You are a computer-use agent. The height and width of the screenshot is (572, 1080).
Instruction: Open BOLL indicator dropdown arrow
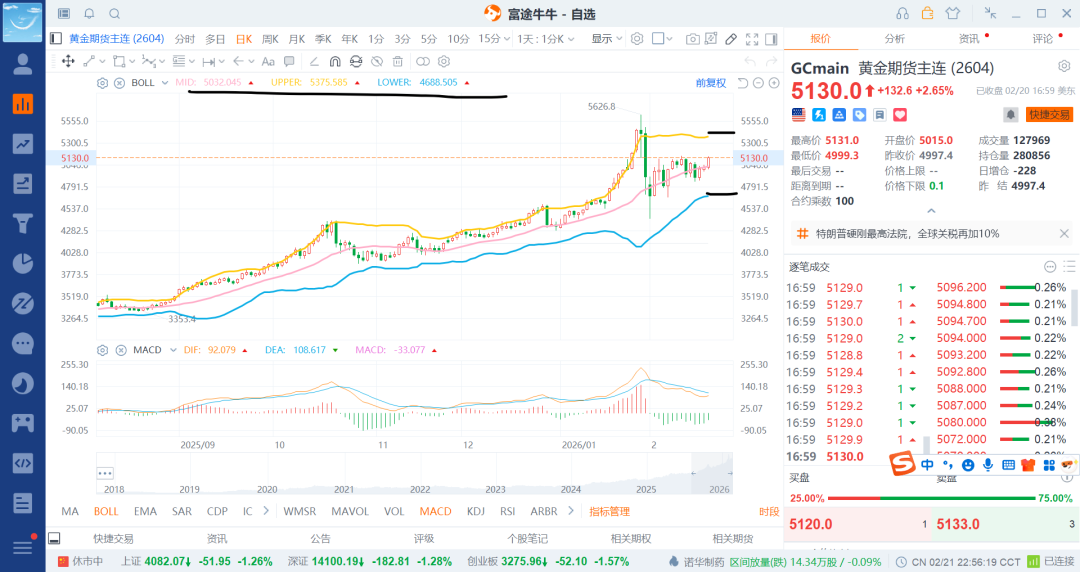click(x=165, y=83)
